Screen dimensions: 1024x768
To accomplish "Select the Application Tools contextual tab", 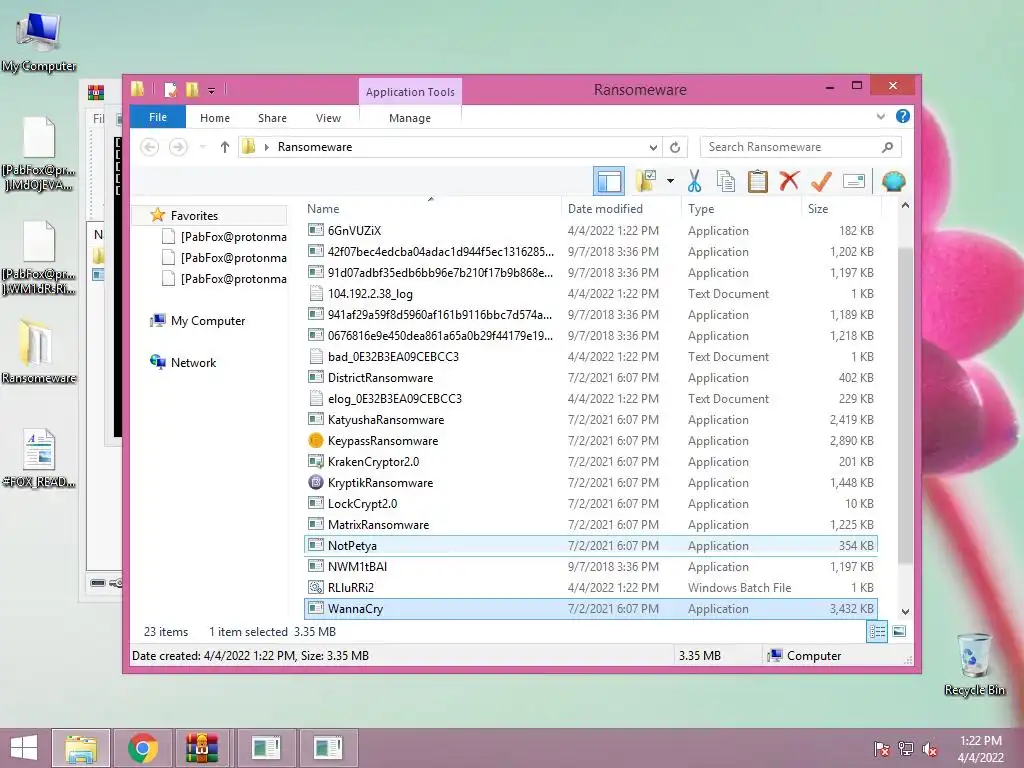I will [x=410, y=92].
